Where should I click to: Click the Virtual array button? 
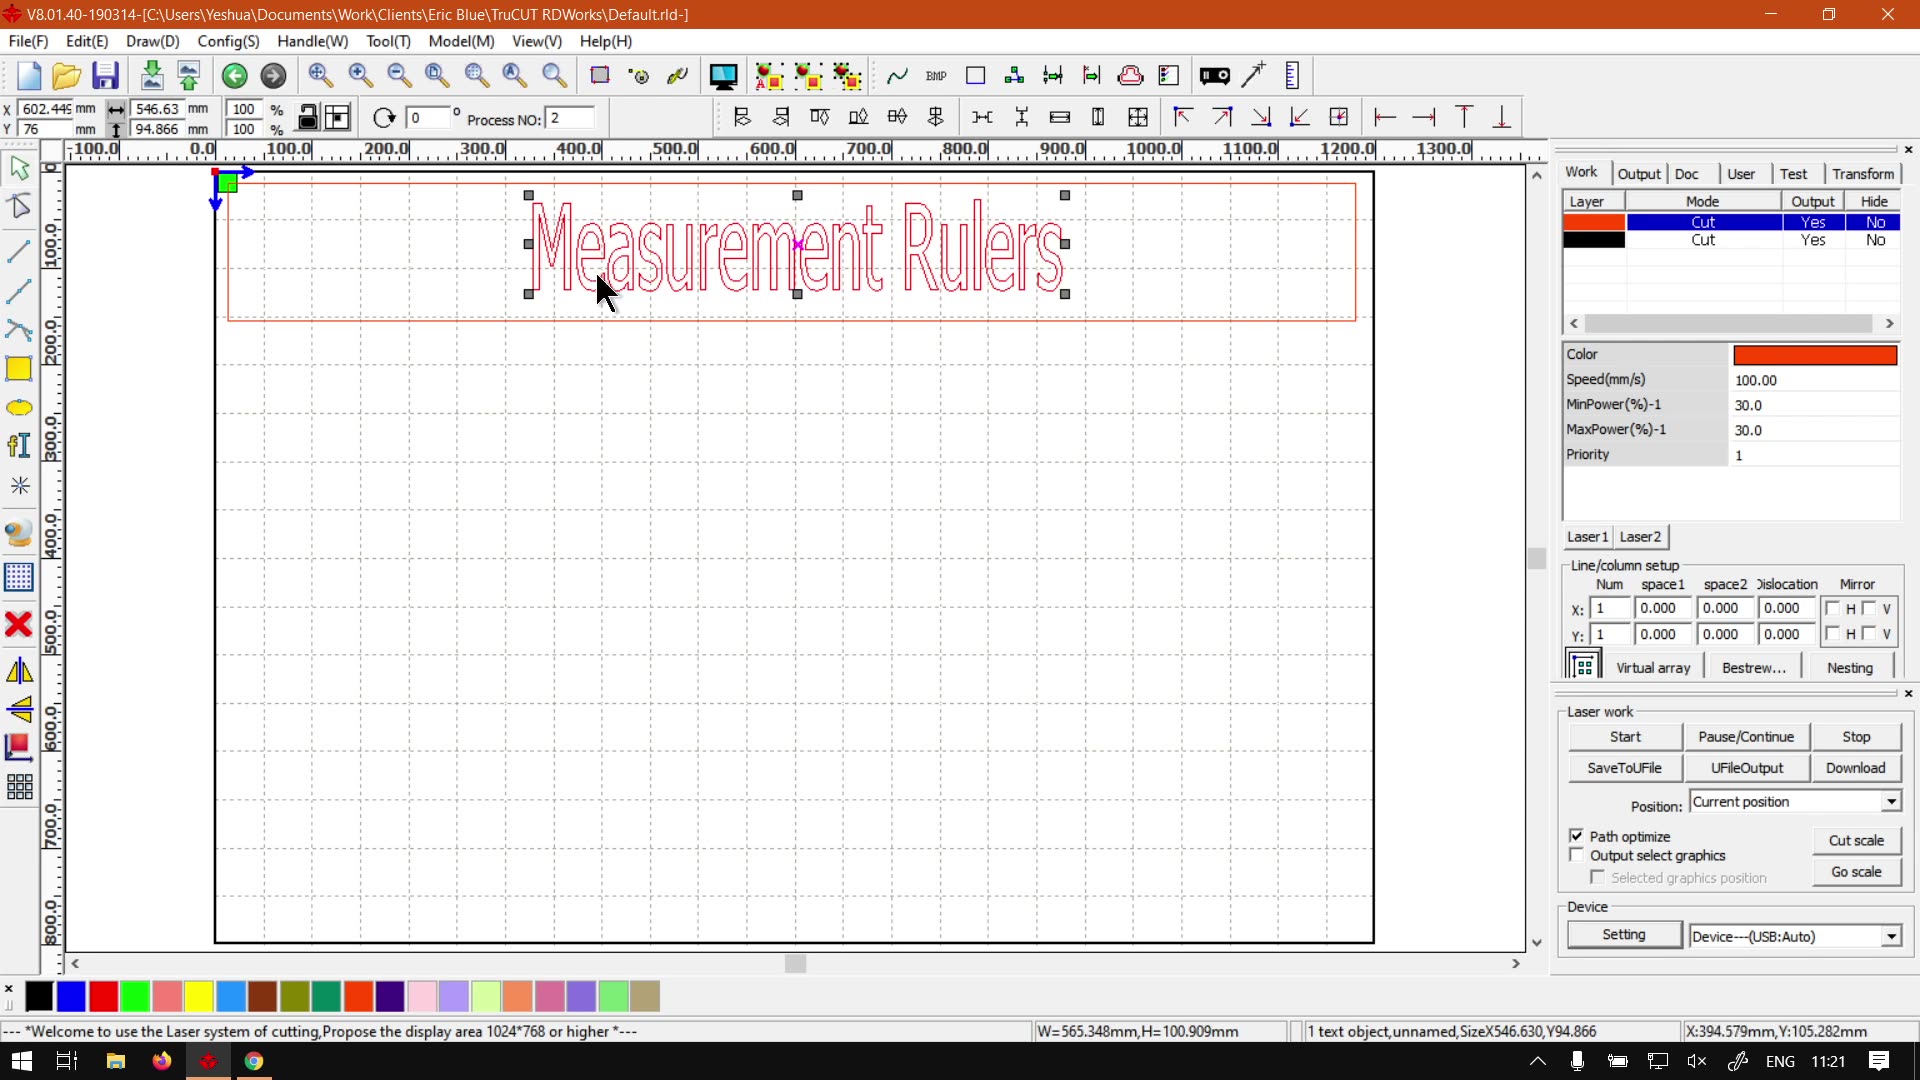pos(1652,668)
